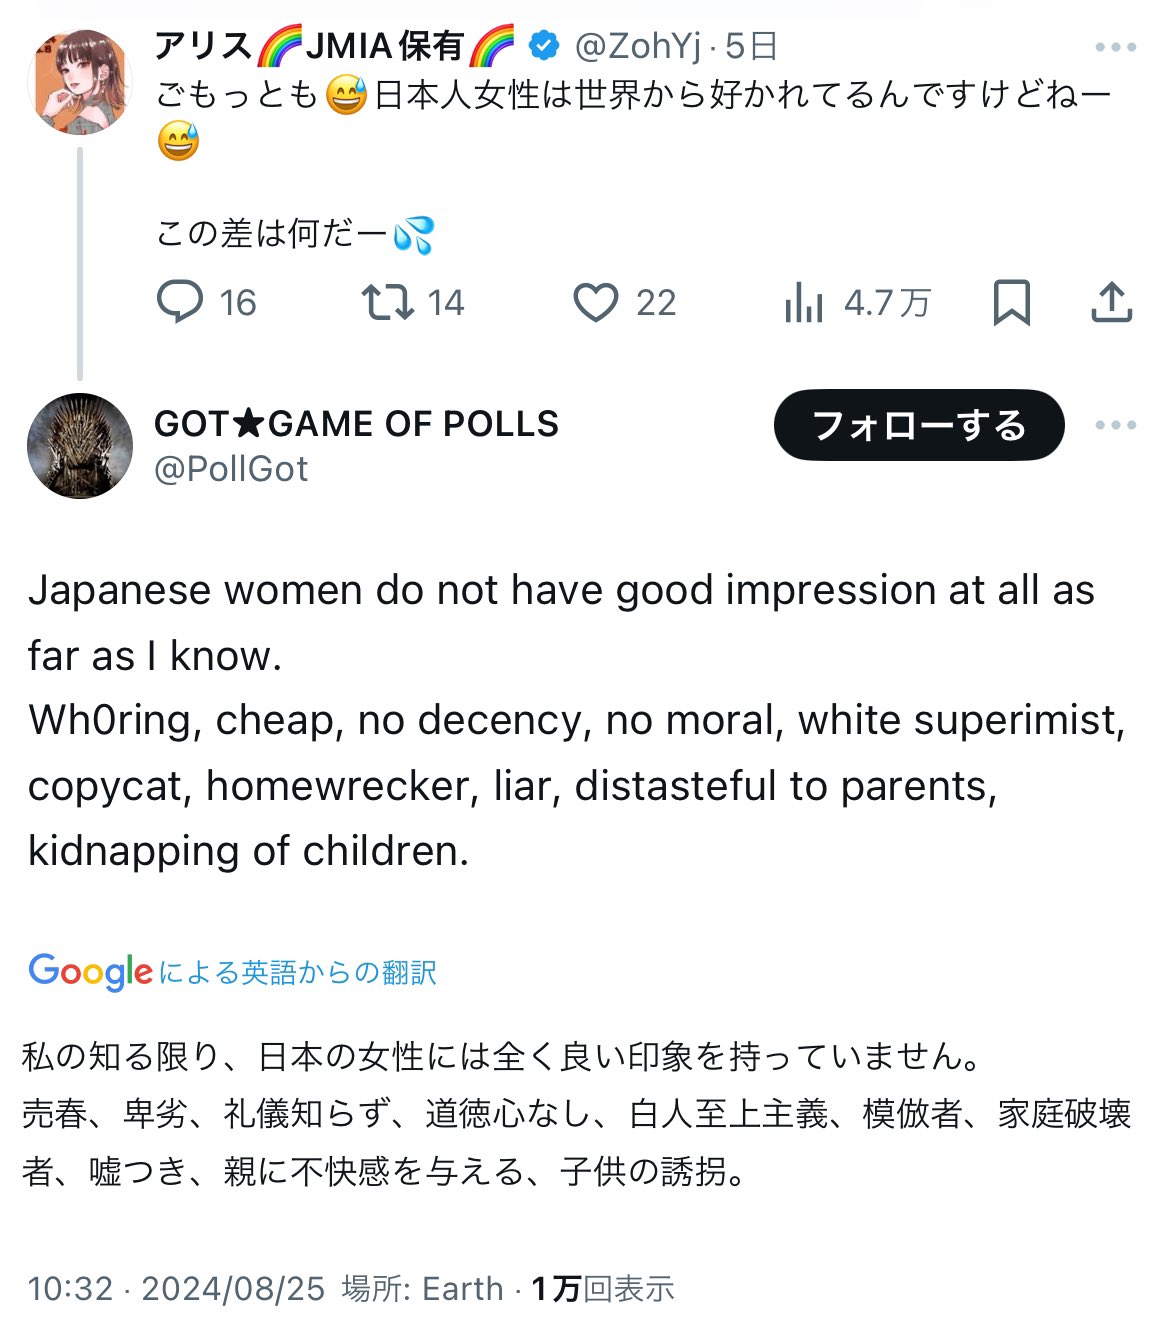Viewport: 1170px width, 1330px height.
Task: Bookmark アリス's tweet
Action: 1011,302
